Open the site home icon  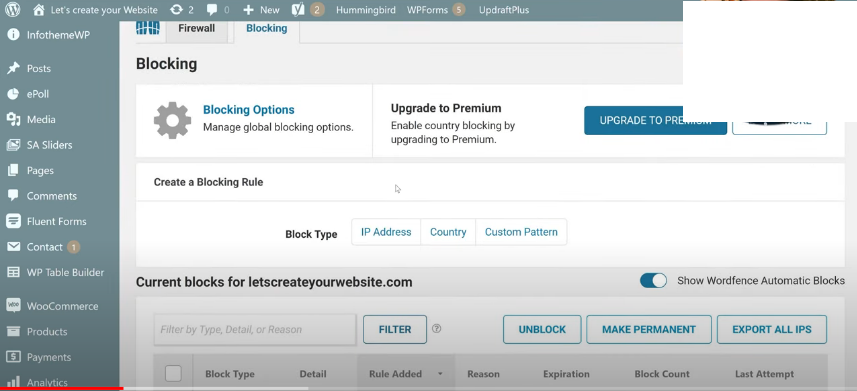(x=38, y=10)
